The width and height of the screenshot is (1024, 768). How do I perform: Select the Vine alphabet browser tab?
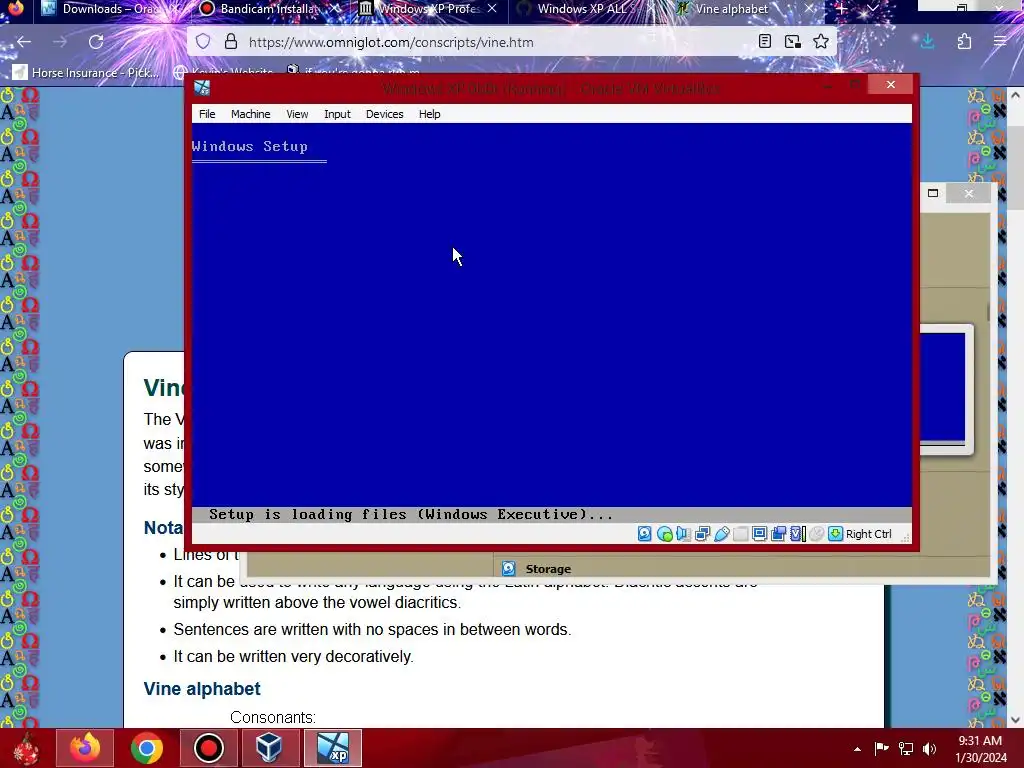731,9
